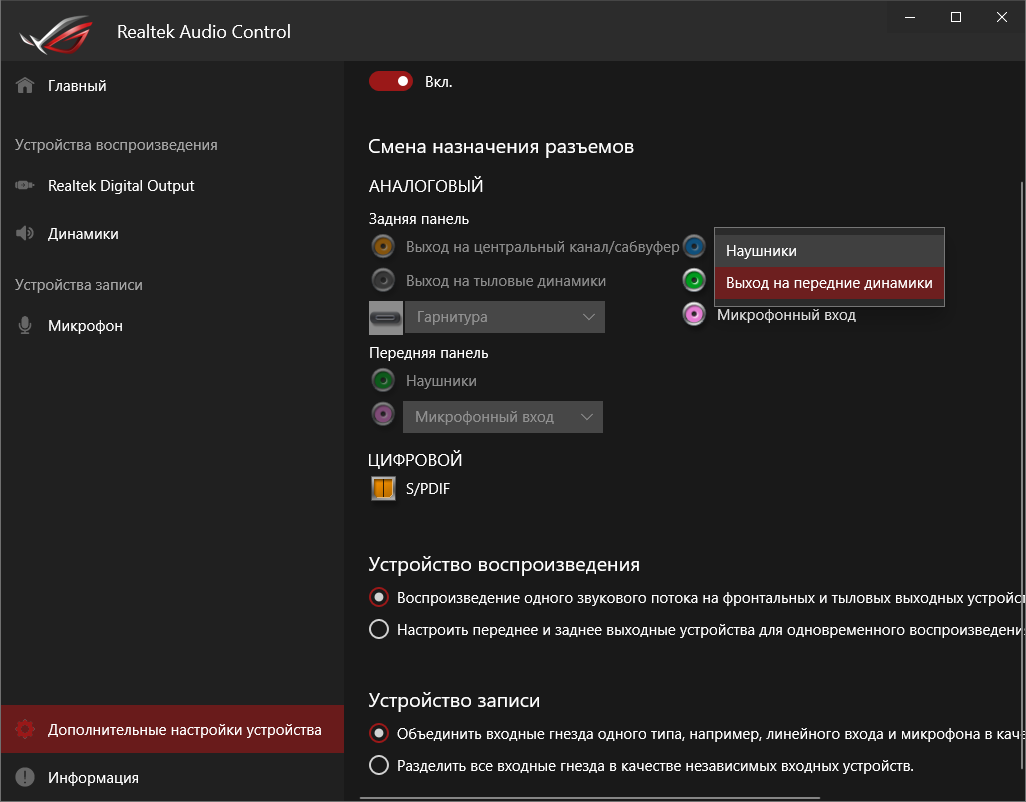Click the orange center/subwoofer jack icon
The height and width of the screenshot is (802, 1026).
click(x=382, y=247)
